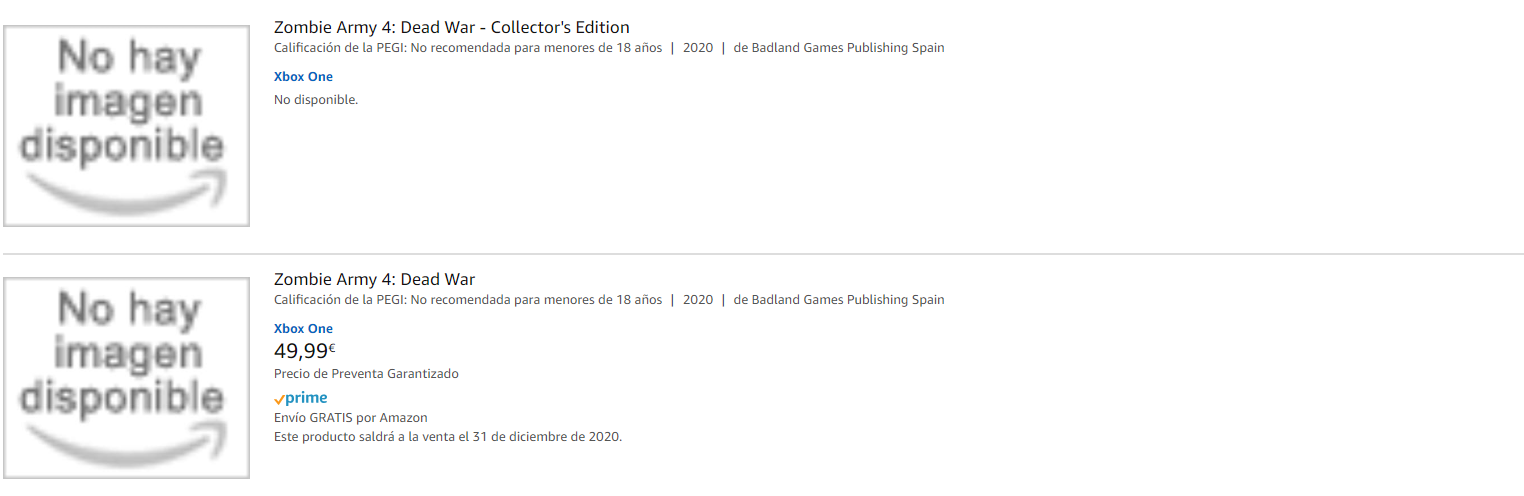
Task: Click the No disponible availability text
Action: (315, 100)
